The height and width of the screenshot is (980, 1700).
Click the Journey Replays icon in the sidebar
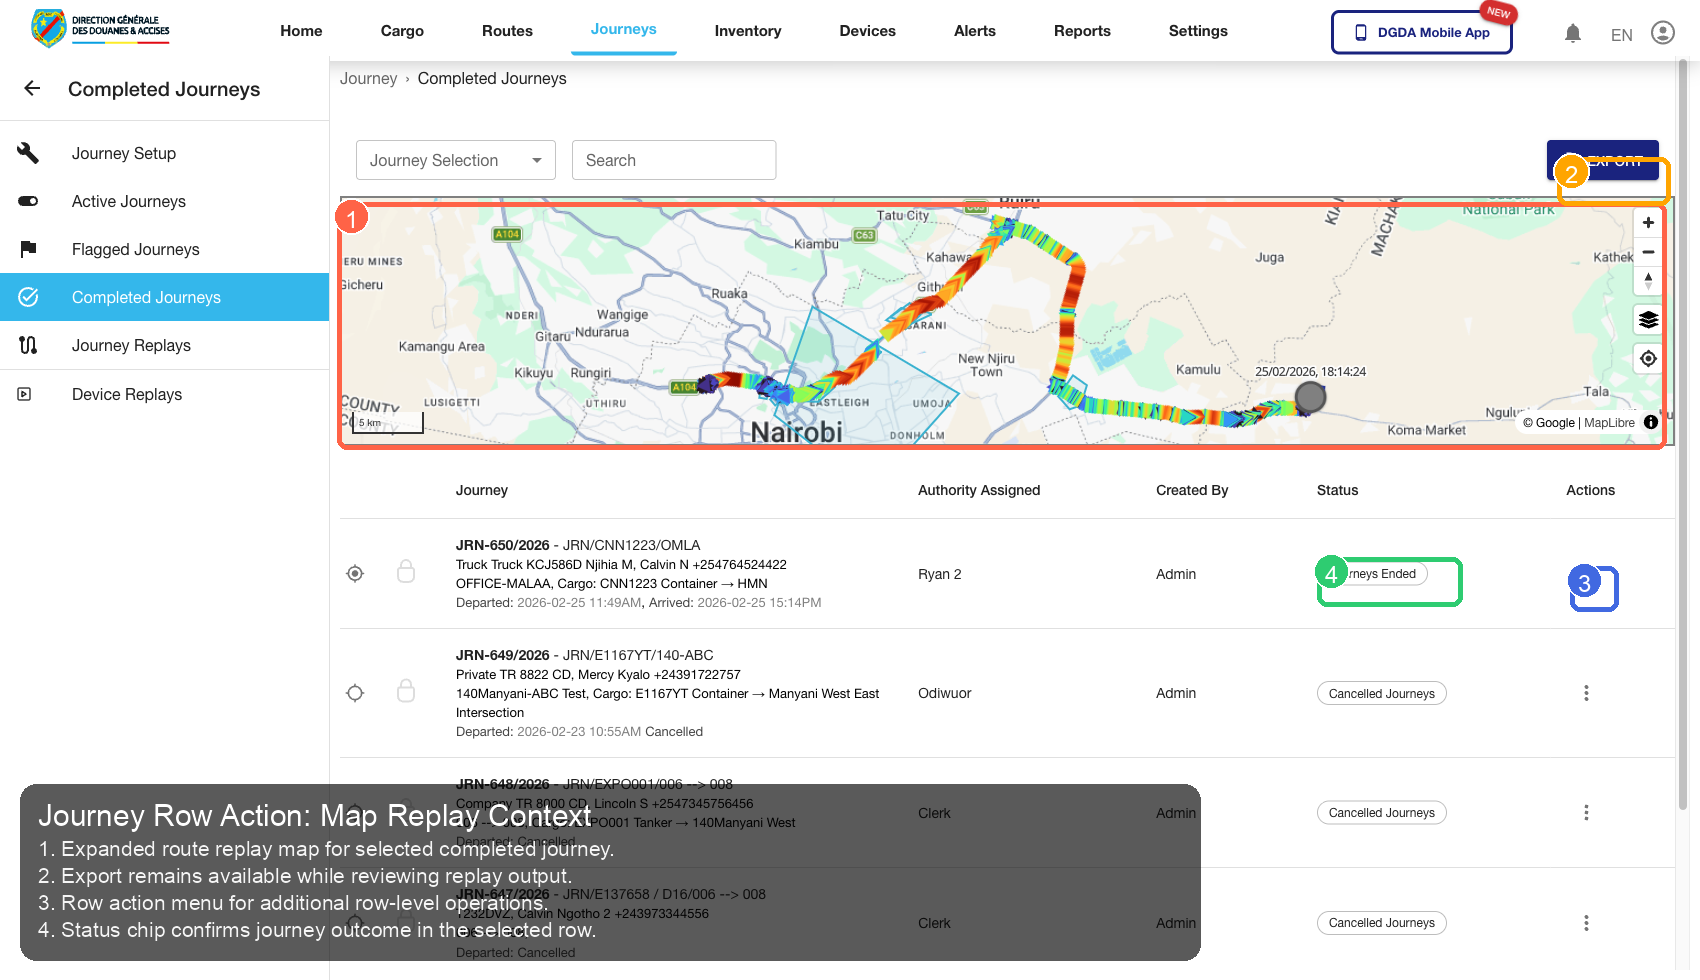point(27,345)
